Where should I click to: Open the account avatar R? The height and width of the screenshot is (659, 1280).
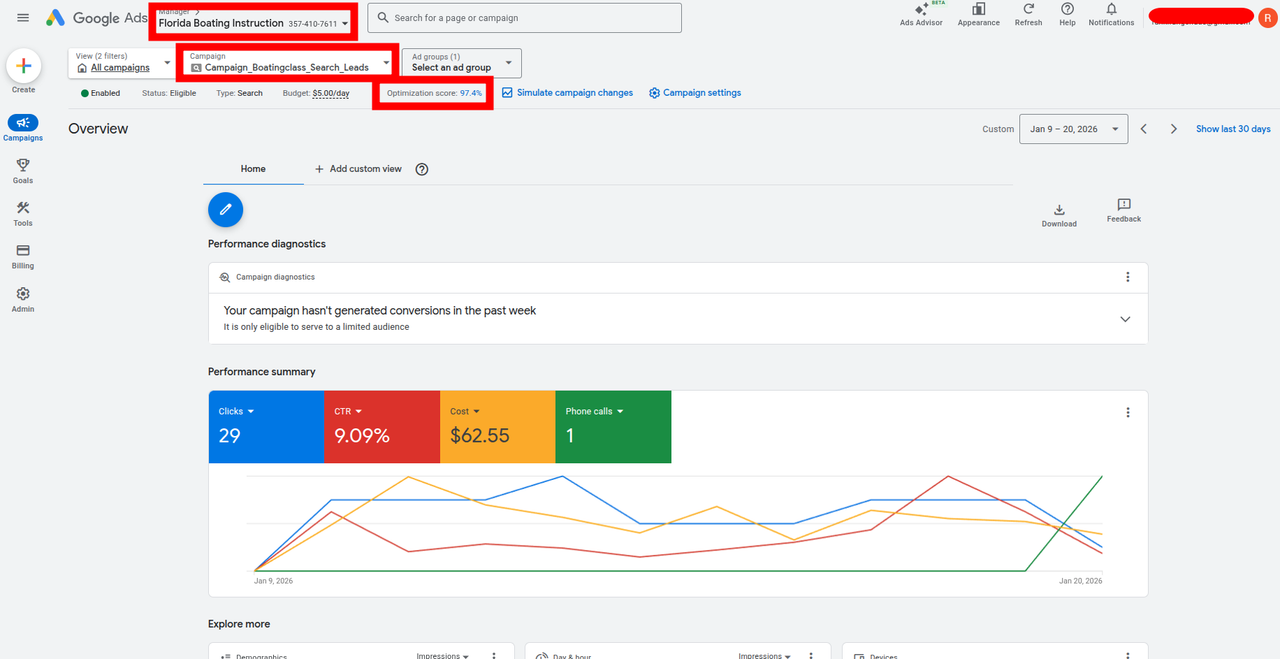coord(1267,17)
